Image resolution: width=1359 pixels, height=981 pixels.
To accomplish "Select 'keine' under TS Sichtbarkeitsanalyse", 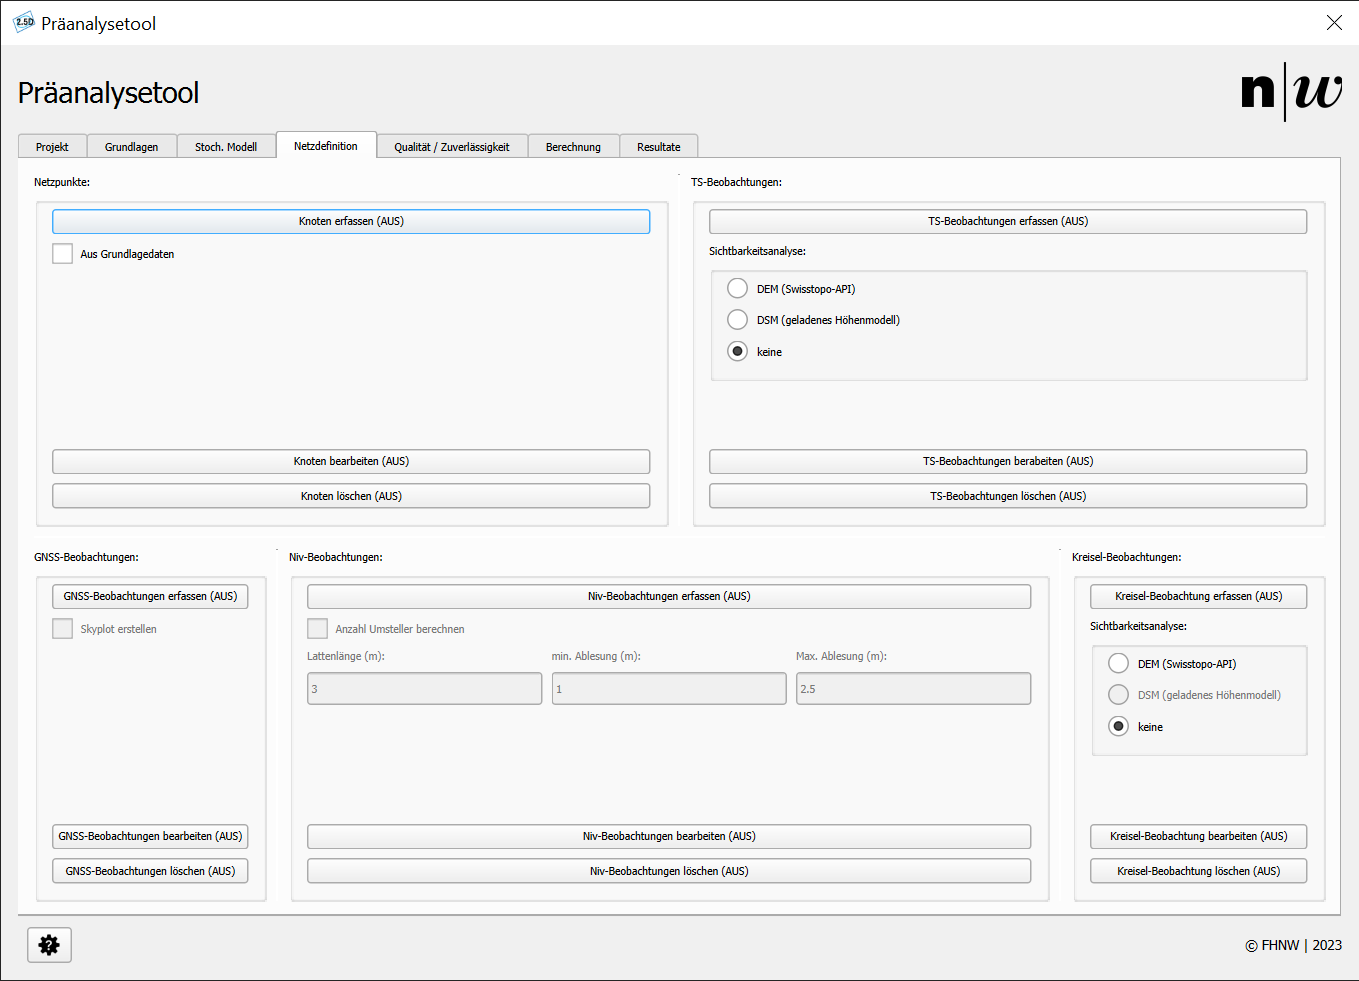I will 738,352.
